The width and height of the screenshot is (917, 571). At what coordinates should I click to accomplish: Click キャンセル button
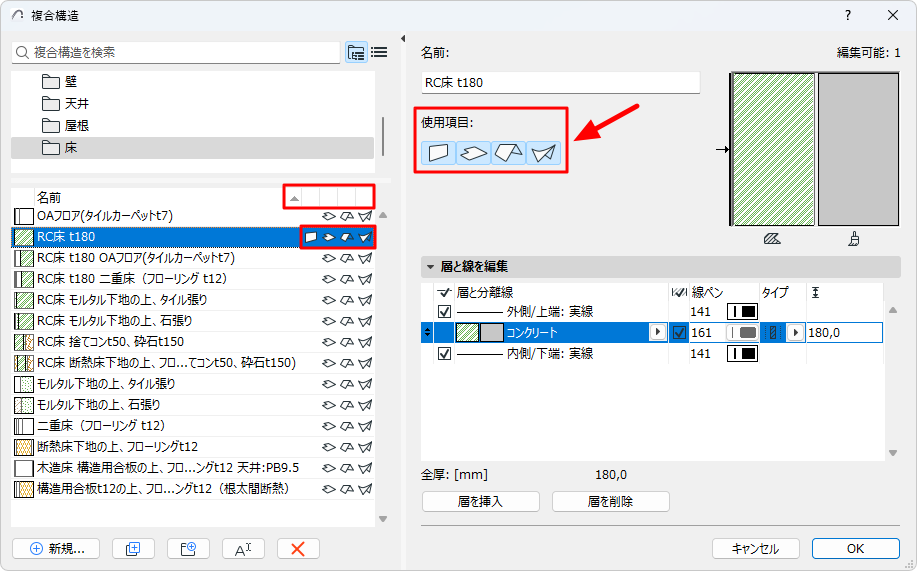pos(756,549)
